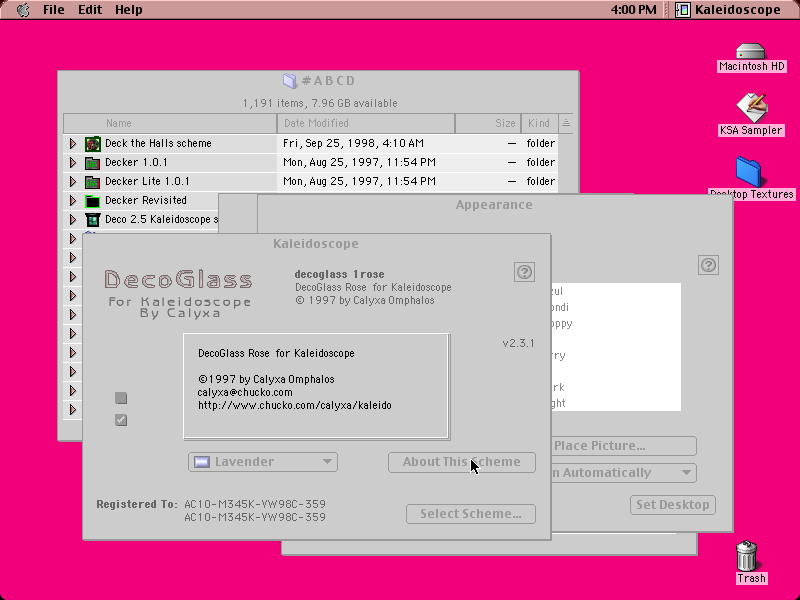The height and width of the screenshot is (600, 800).
Task: Click the Kaleidoscope window help button
Action: [x=524, y=272]
